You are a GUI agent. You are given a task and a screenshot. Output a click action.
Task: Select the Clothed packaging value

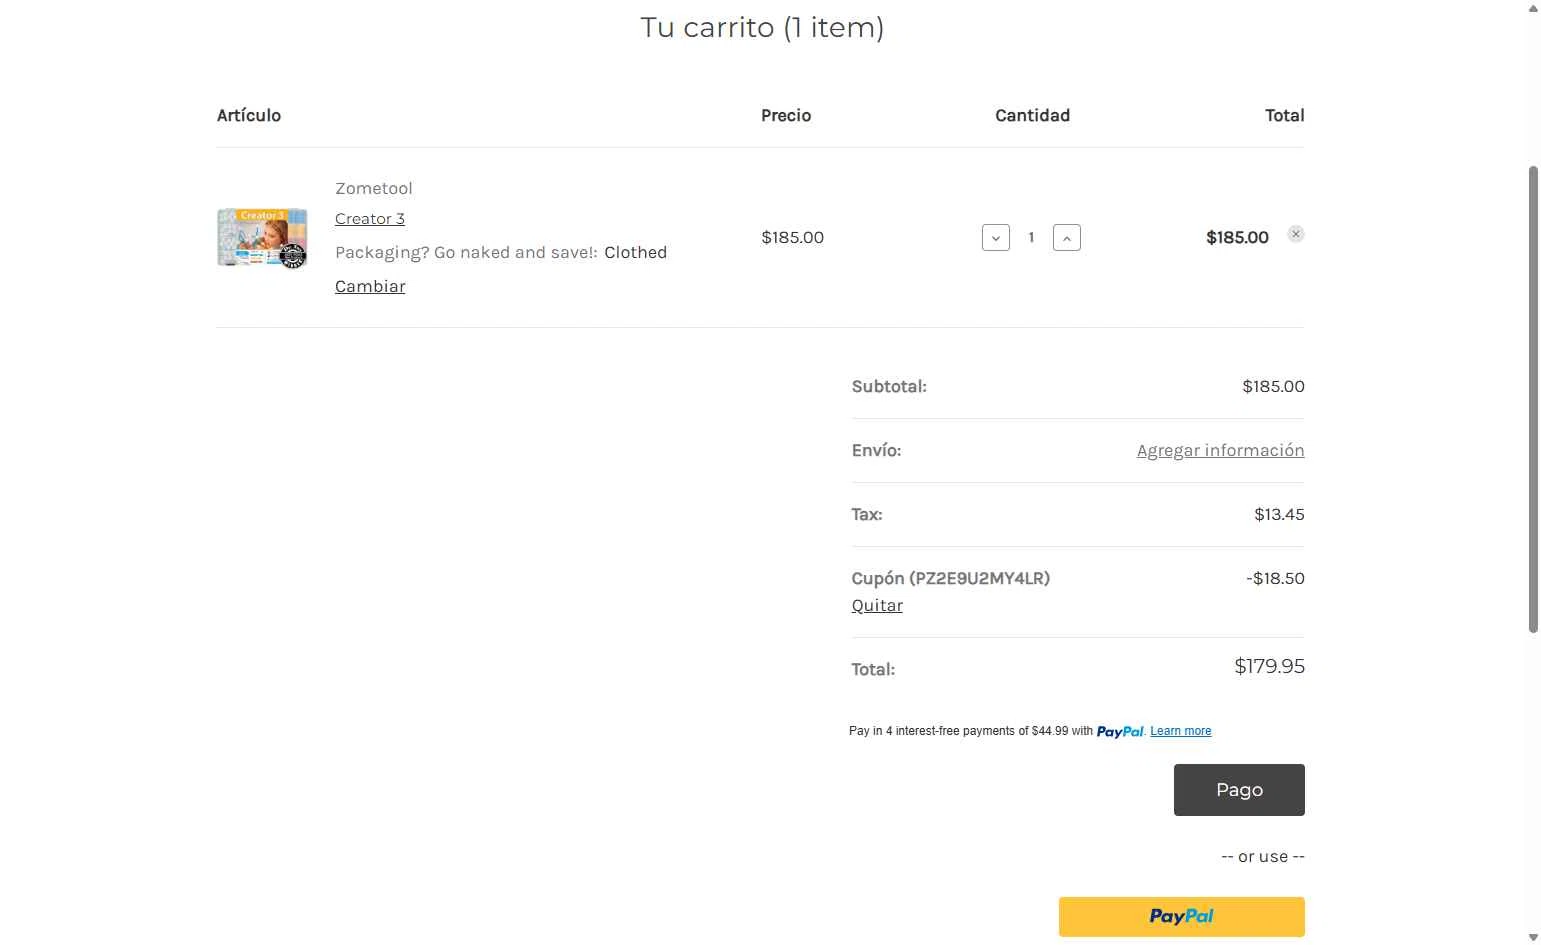point(635,252)
